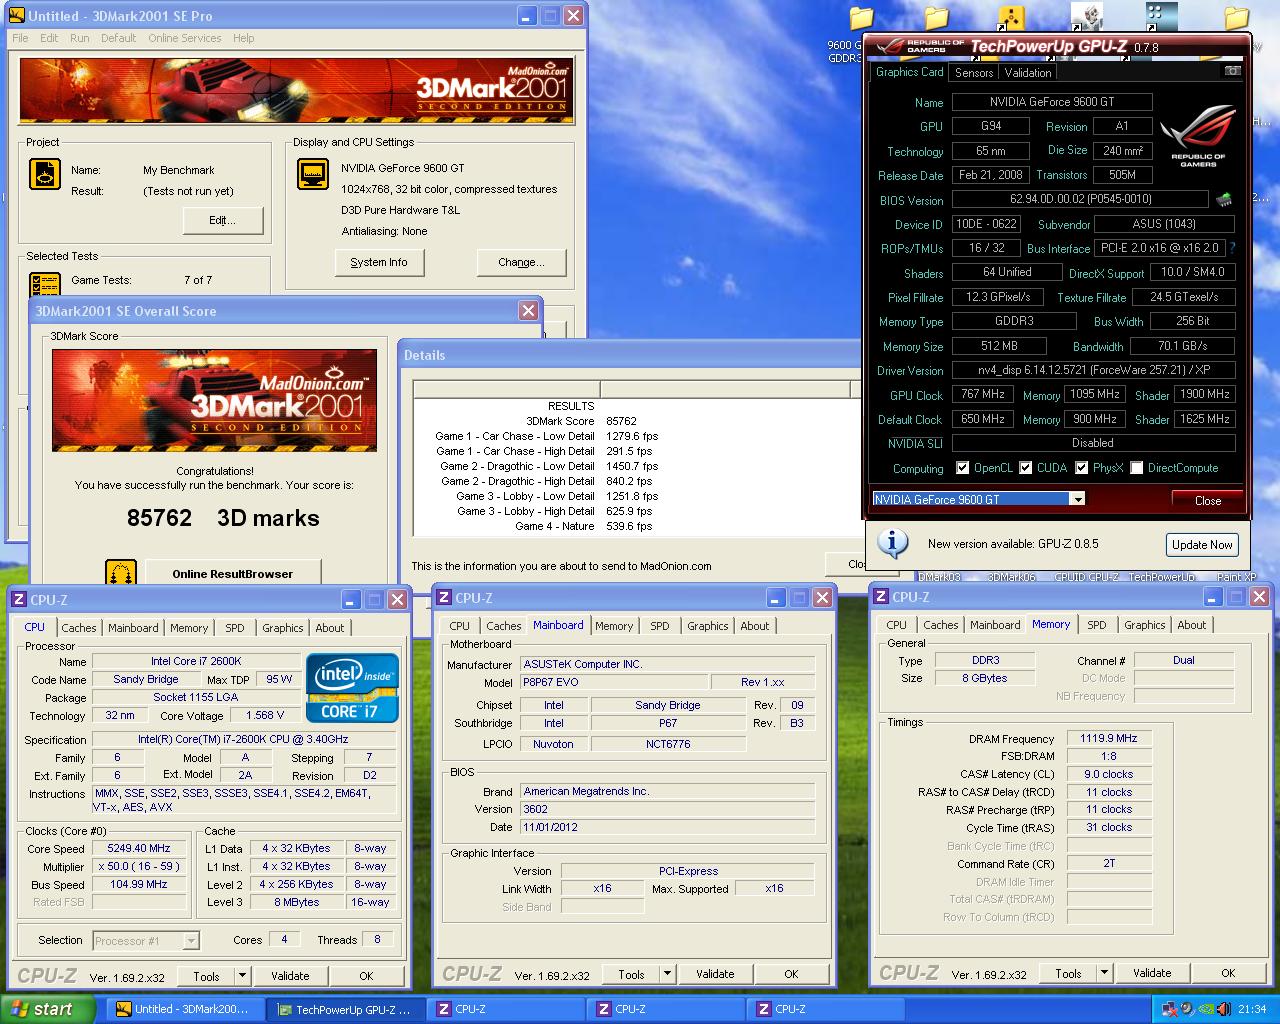The width and height of the screenshot is (1280, 1024).
Task: Click the Intel Core i7 logo in CPU-Z
Action: (x=352, y=688)
